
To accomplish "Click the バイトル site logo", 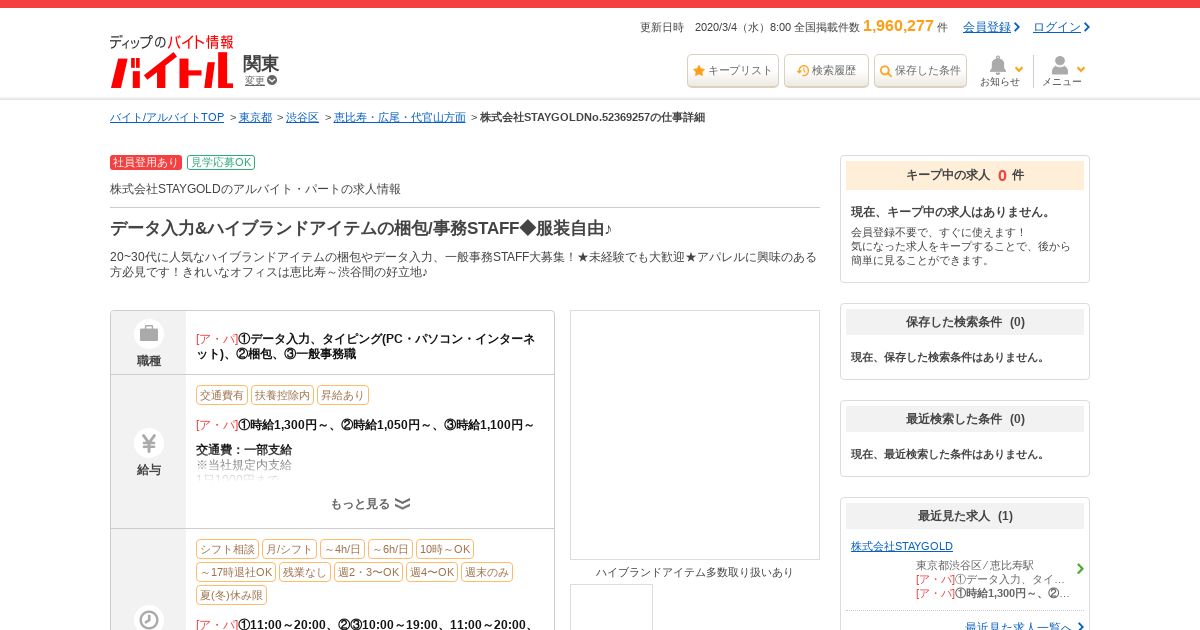I will (x=171, y=62).
